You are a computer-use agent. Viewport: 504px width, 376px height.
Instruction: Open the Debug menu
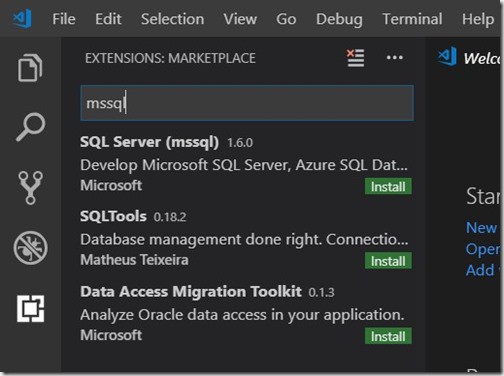tap(339, 20)
